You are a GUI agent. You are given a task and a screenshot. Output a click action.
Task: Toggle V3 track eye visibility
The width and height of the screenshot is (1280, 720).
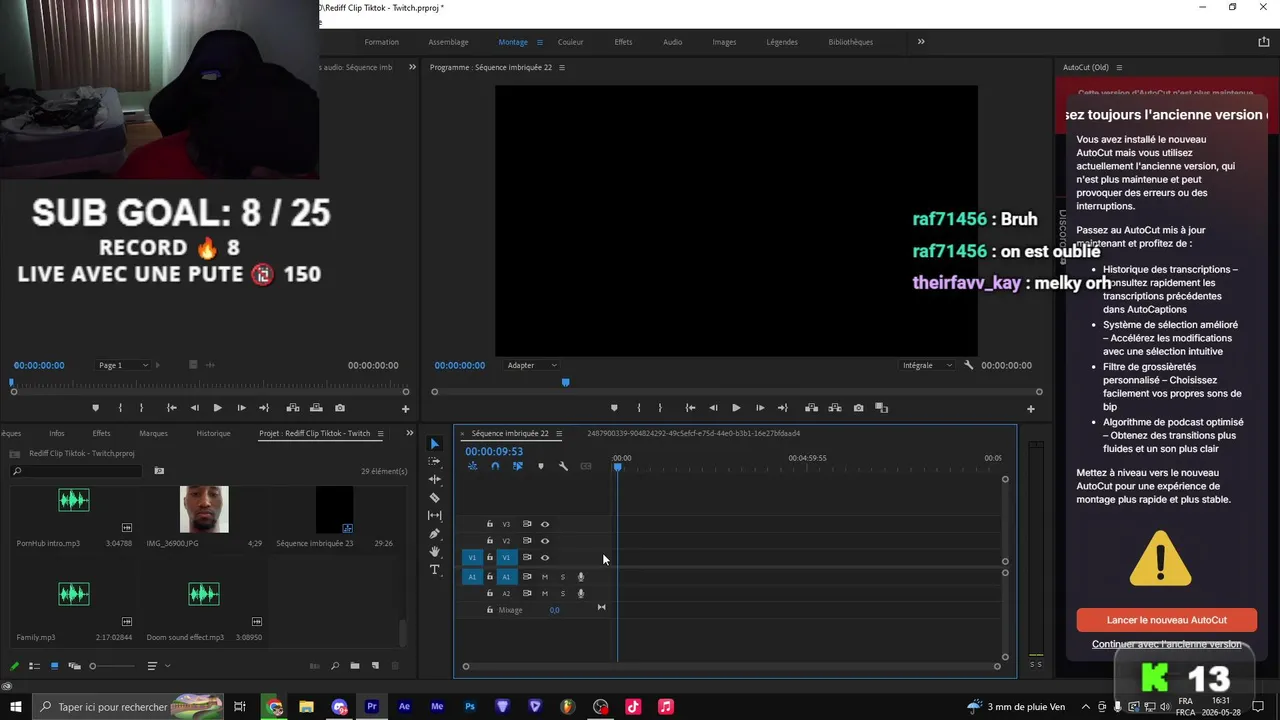[545, 524]
